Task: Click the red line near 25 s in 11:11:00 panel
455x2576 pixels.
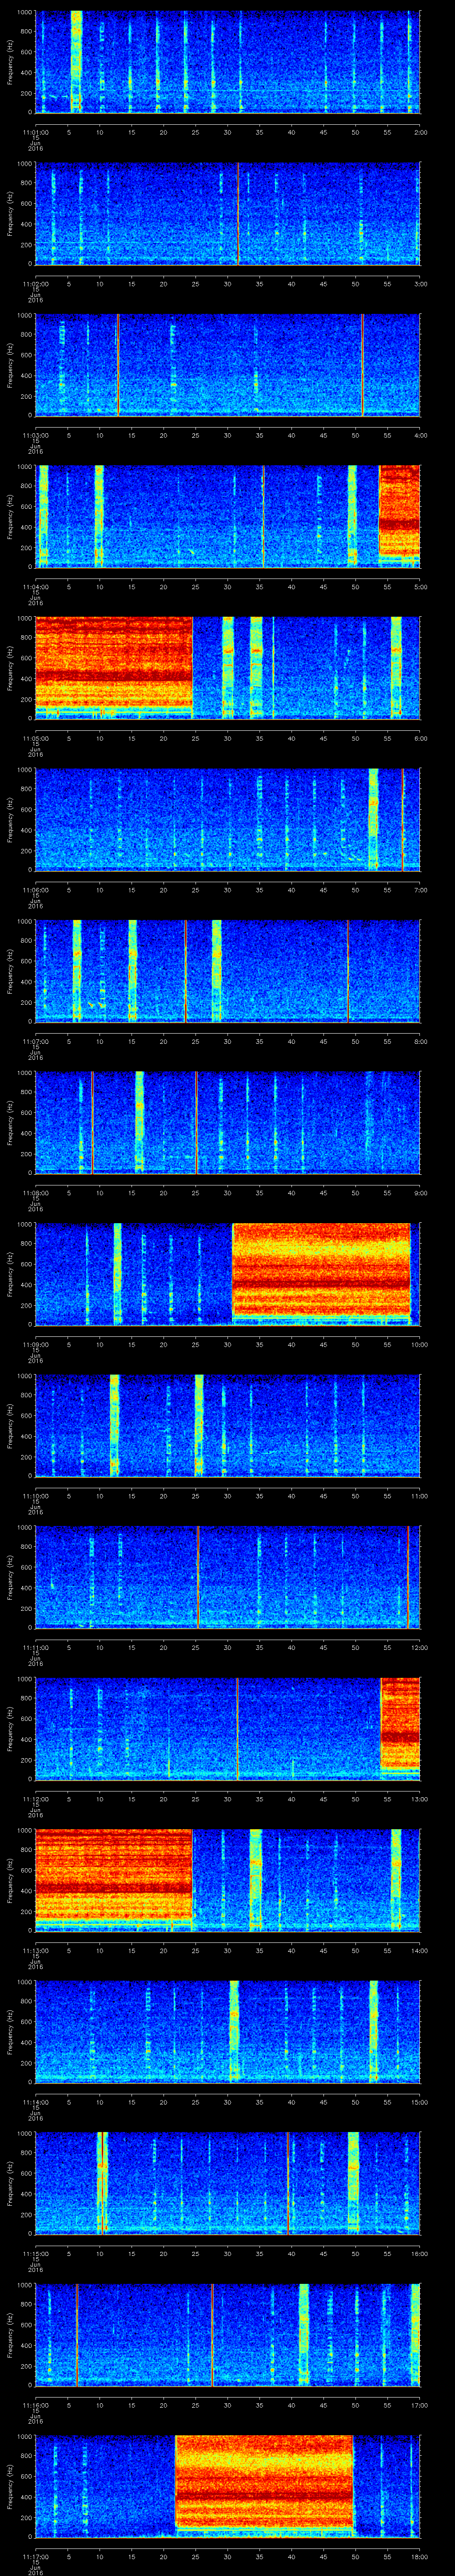Action: click(x=198, y=1577)
